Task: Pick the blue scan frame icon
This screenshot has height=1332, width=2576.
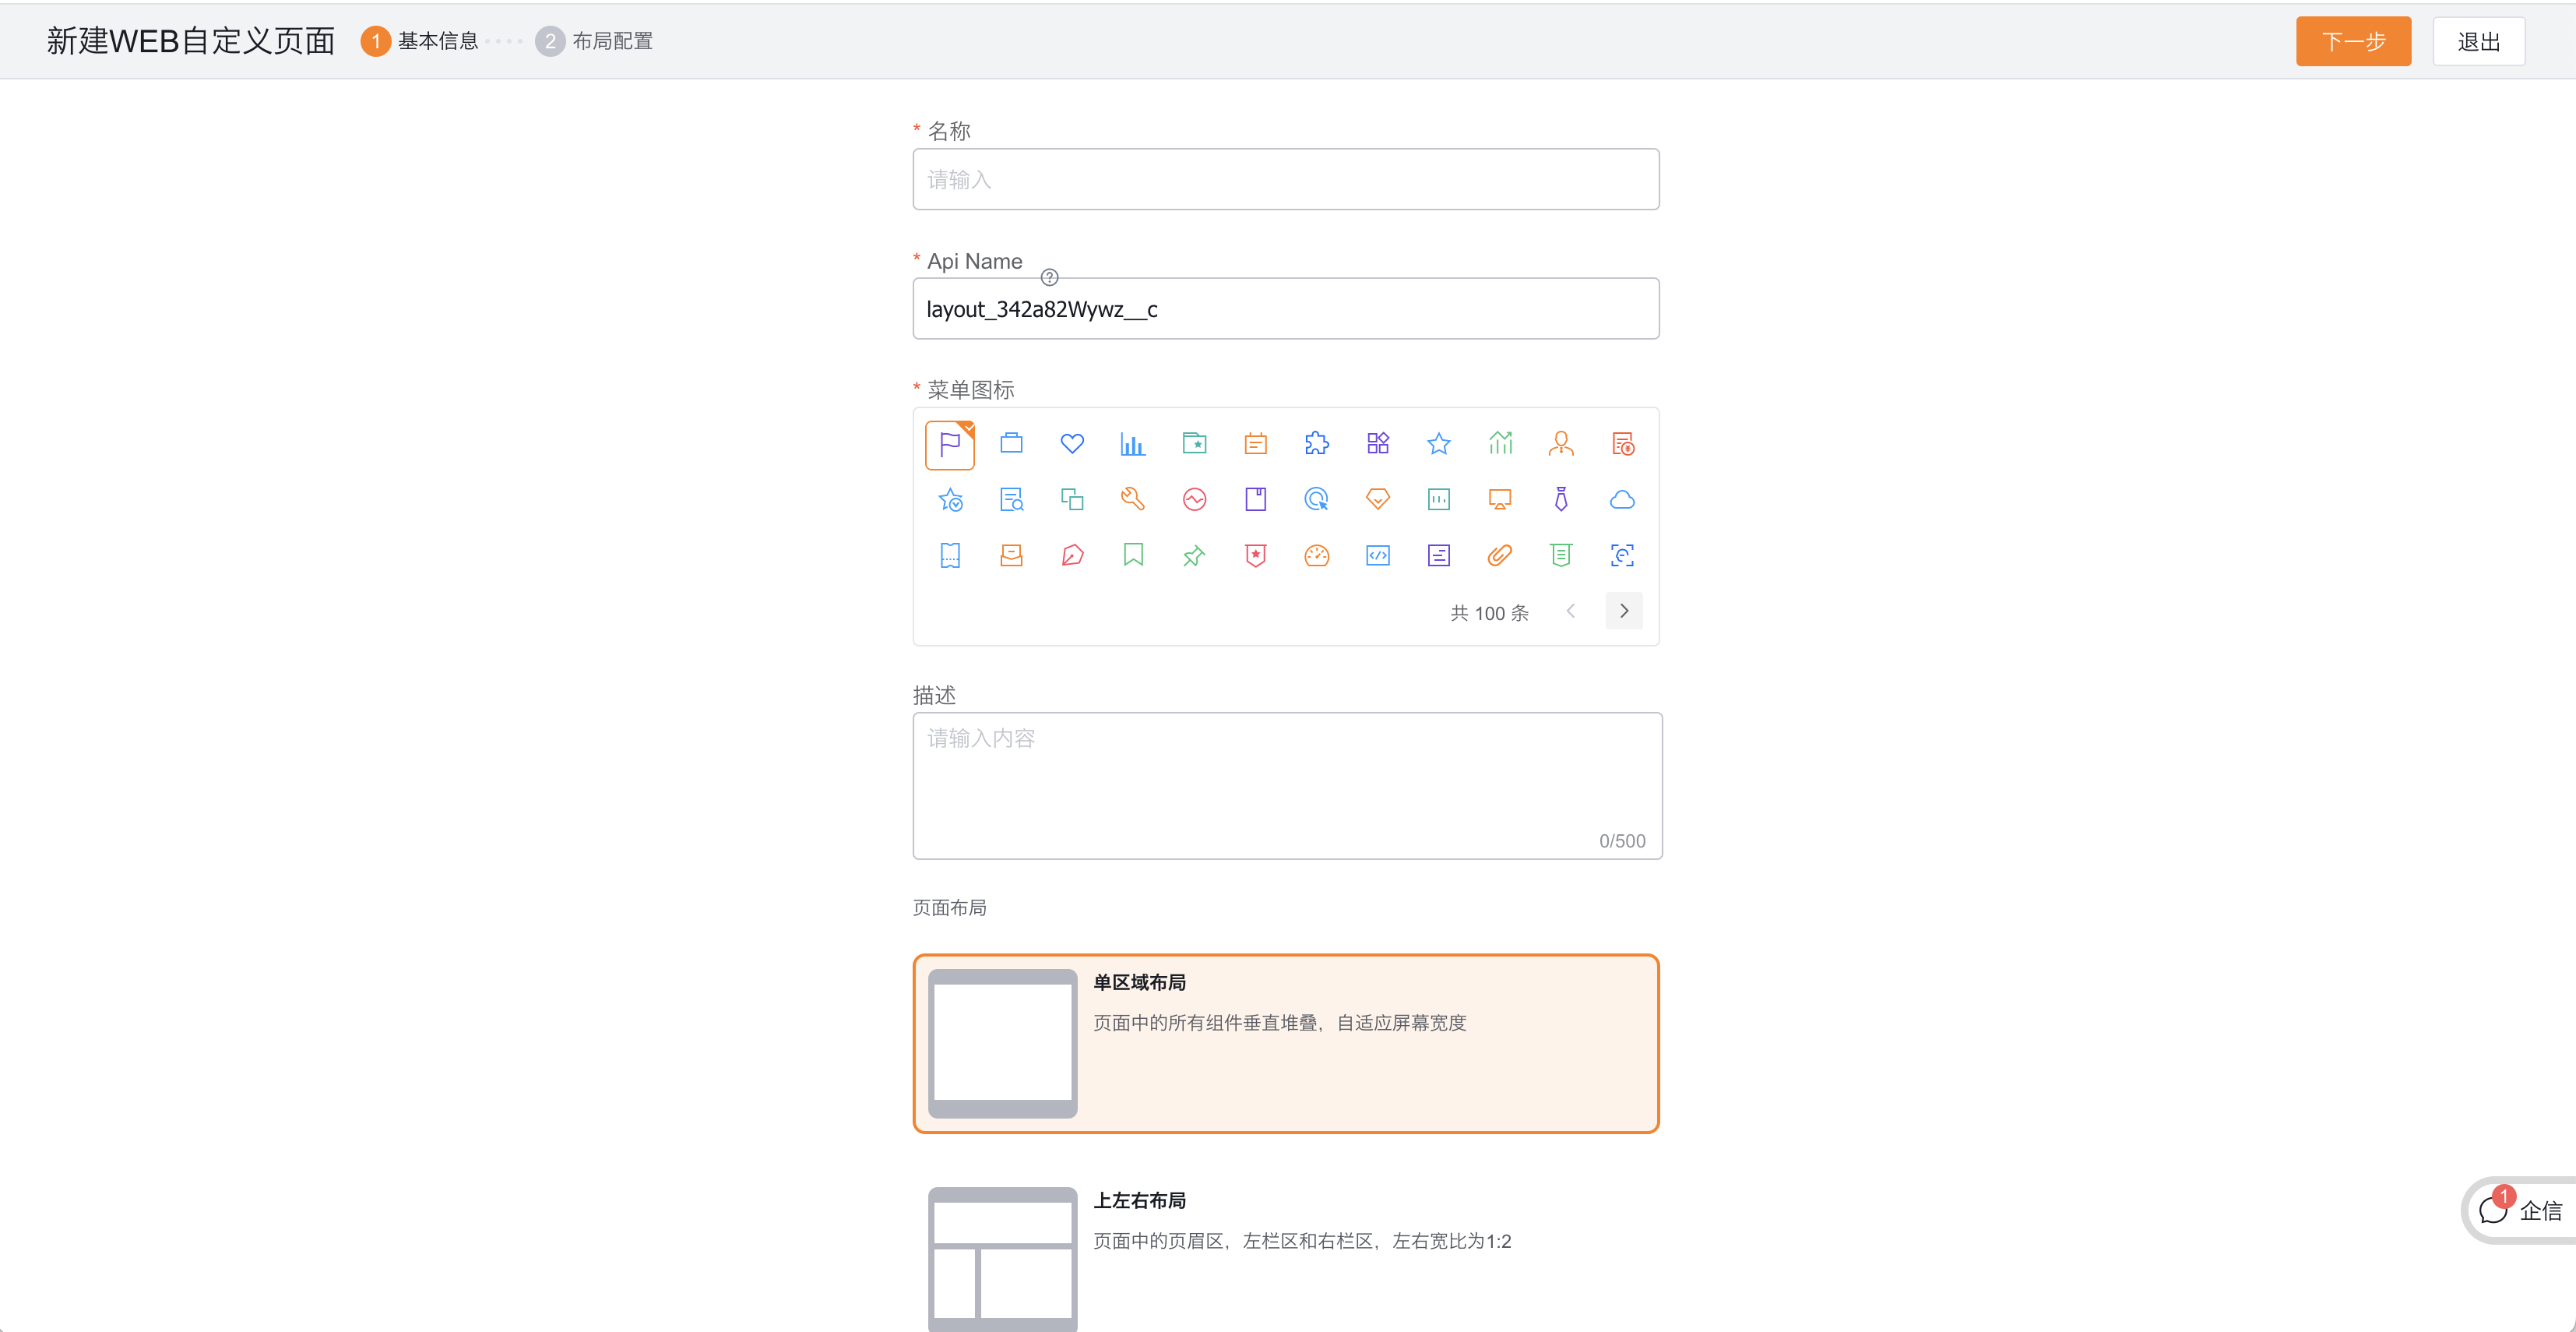Action: [1623, 556]
